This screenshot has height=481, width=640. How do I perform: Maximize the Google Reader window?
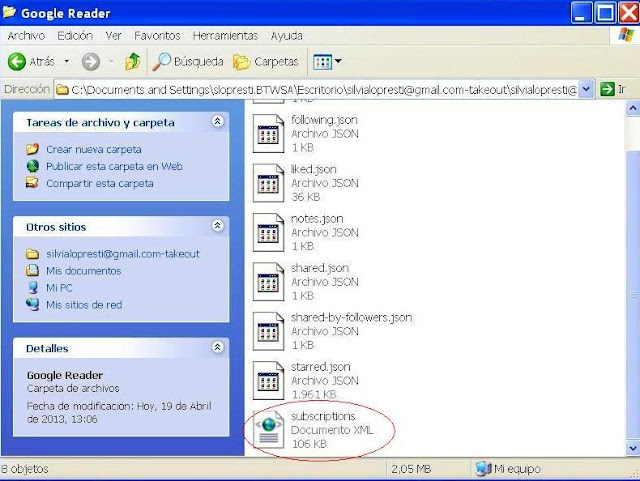(605, 13)
